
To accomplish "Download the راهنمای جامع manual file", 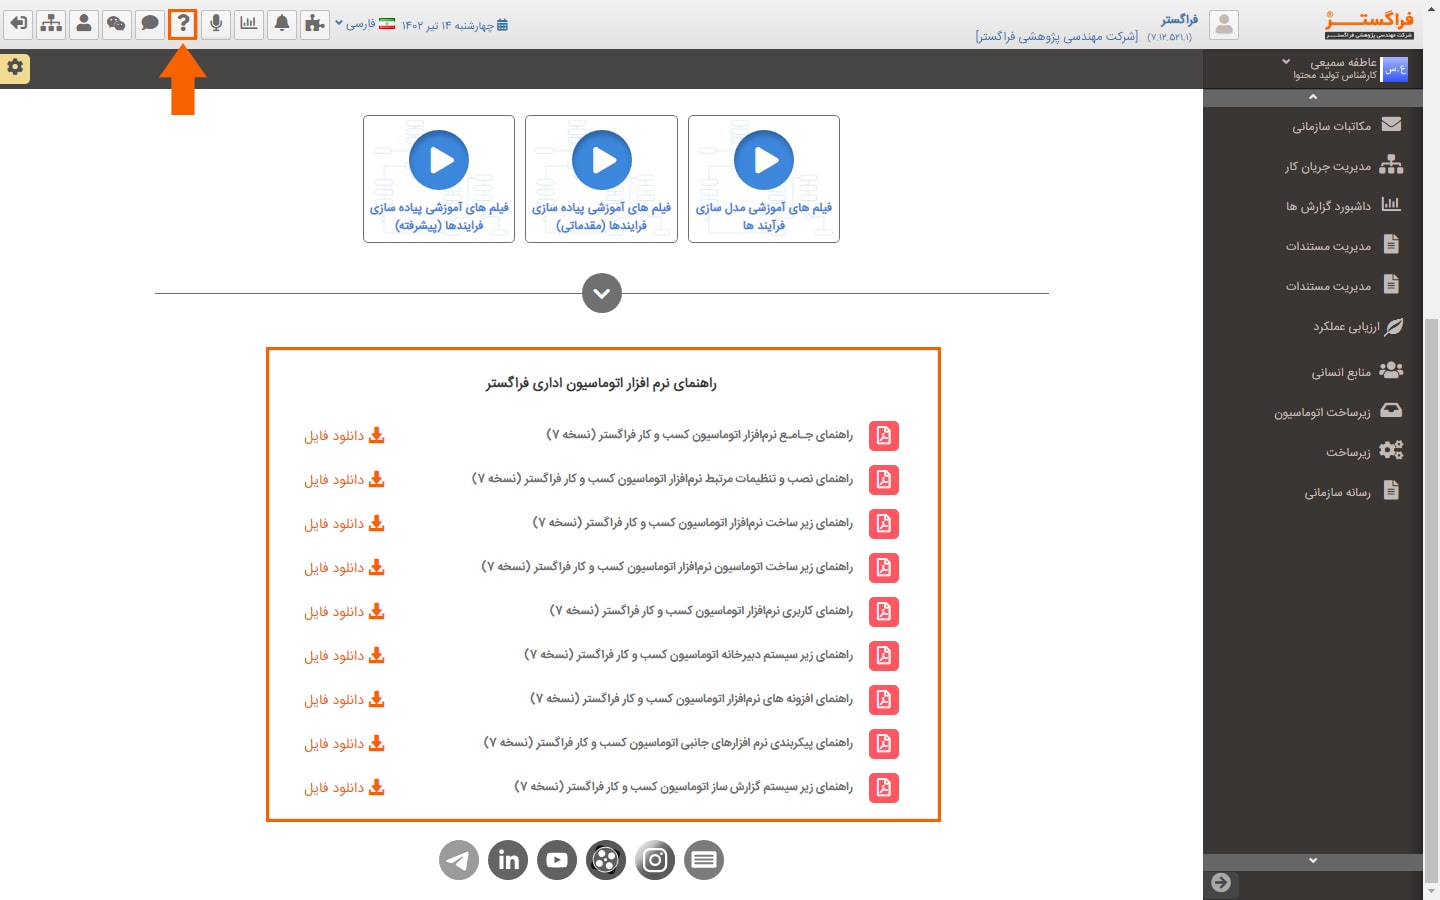I will tap(343, 435).
